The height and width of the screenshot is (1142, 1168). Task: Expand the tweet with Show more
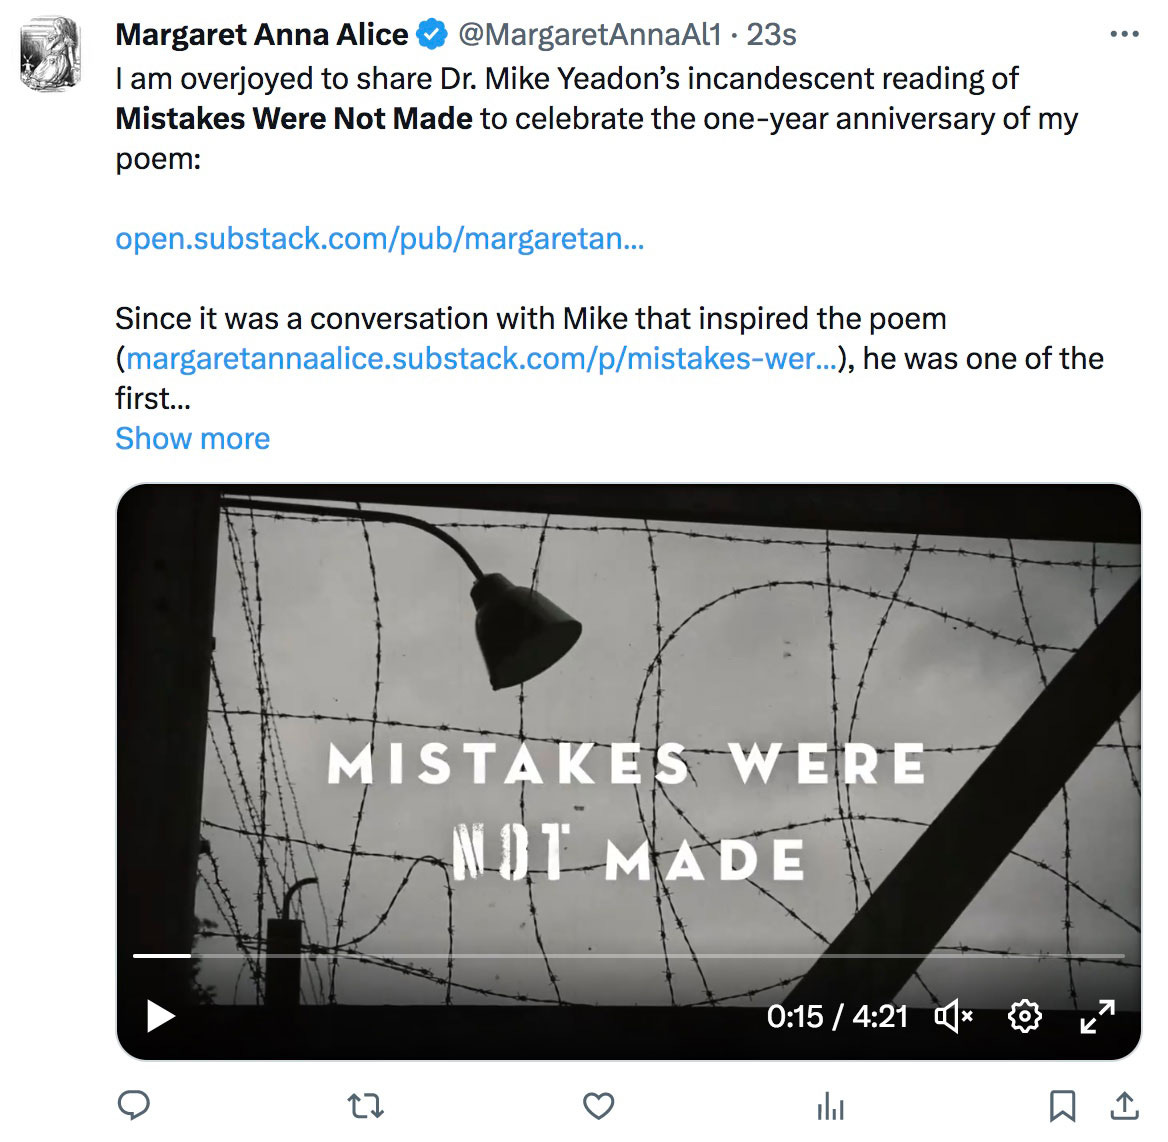(192, 438)
